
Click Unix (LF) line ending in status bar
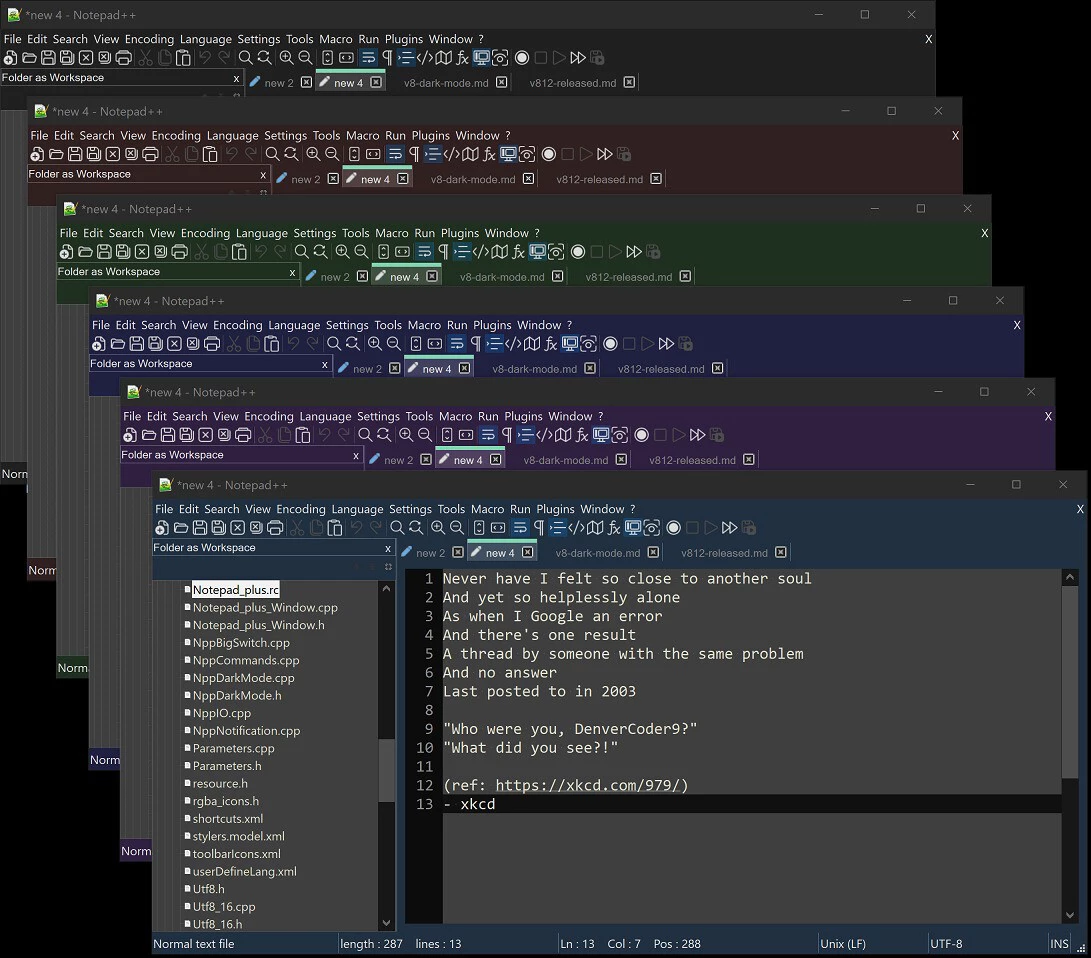tap(842, 944)
